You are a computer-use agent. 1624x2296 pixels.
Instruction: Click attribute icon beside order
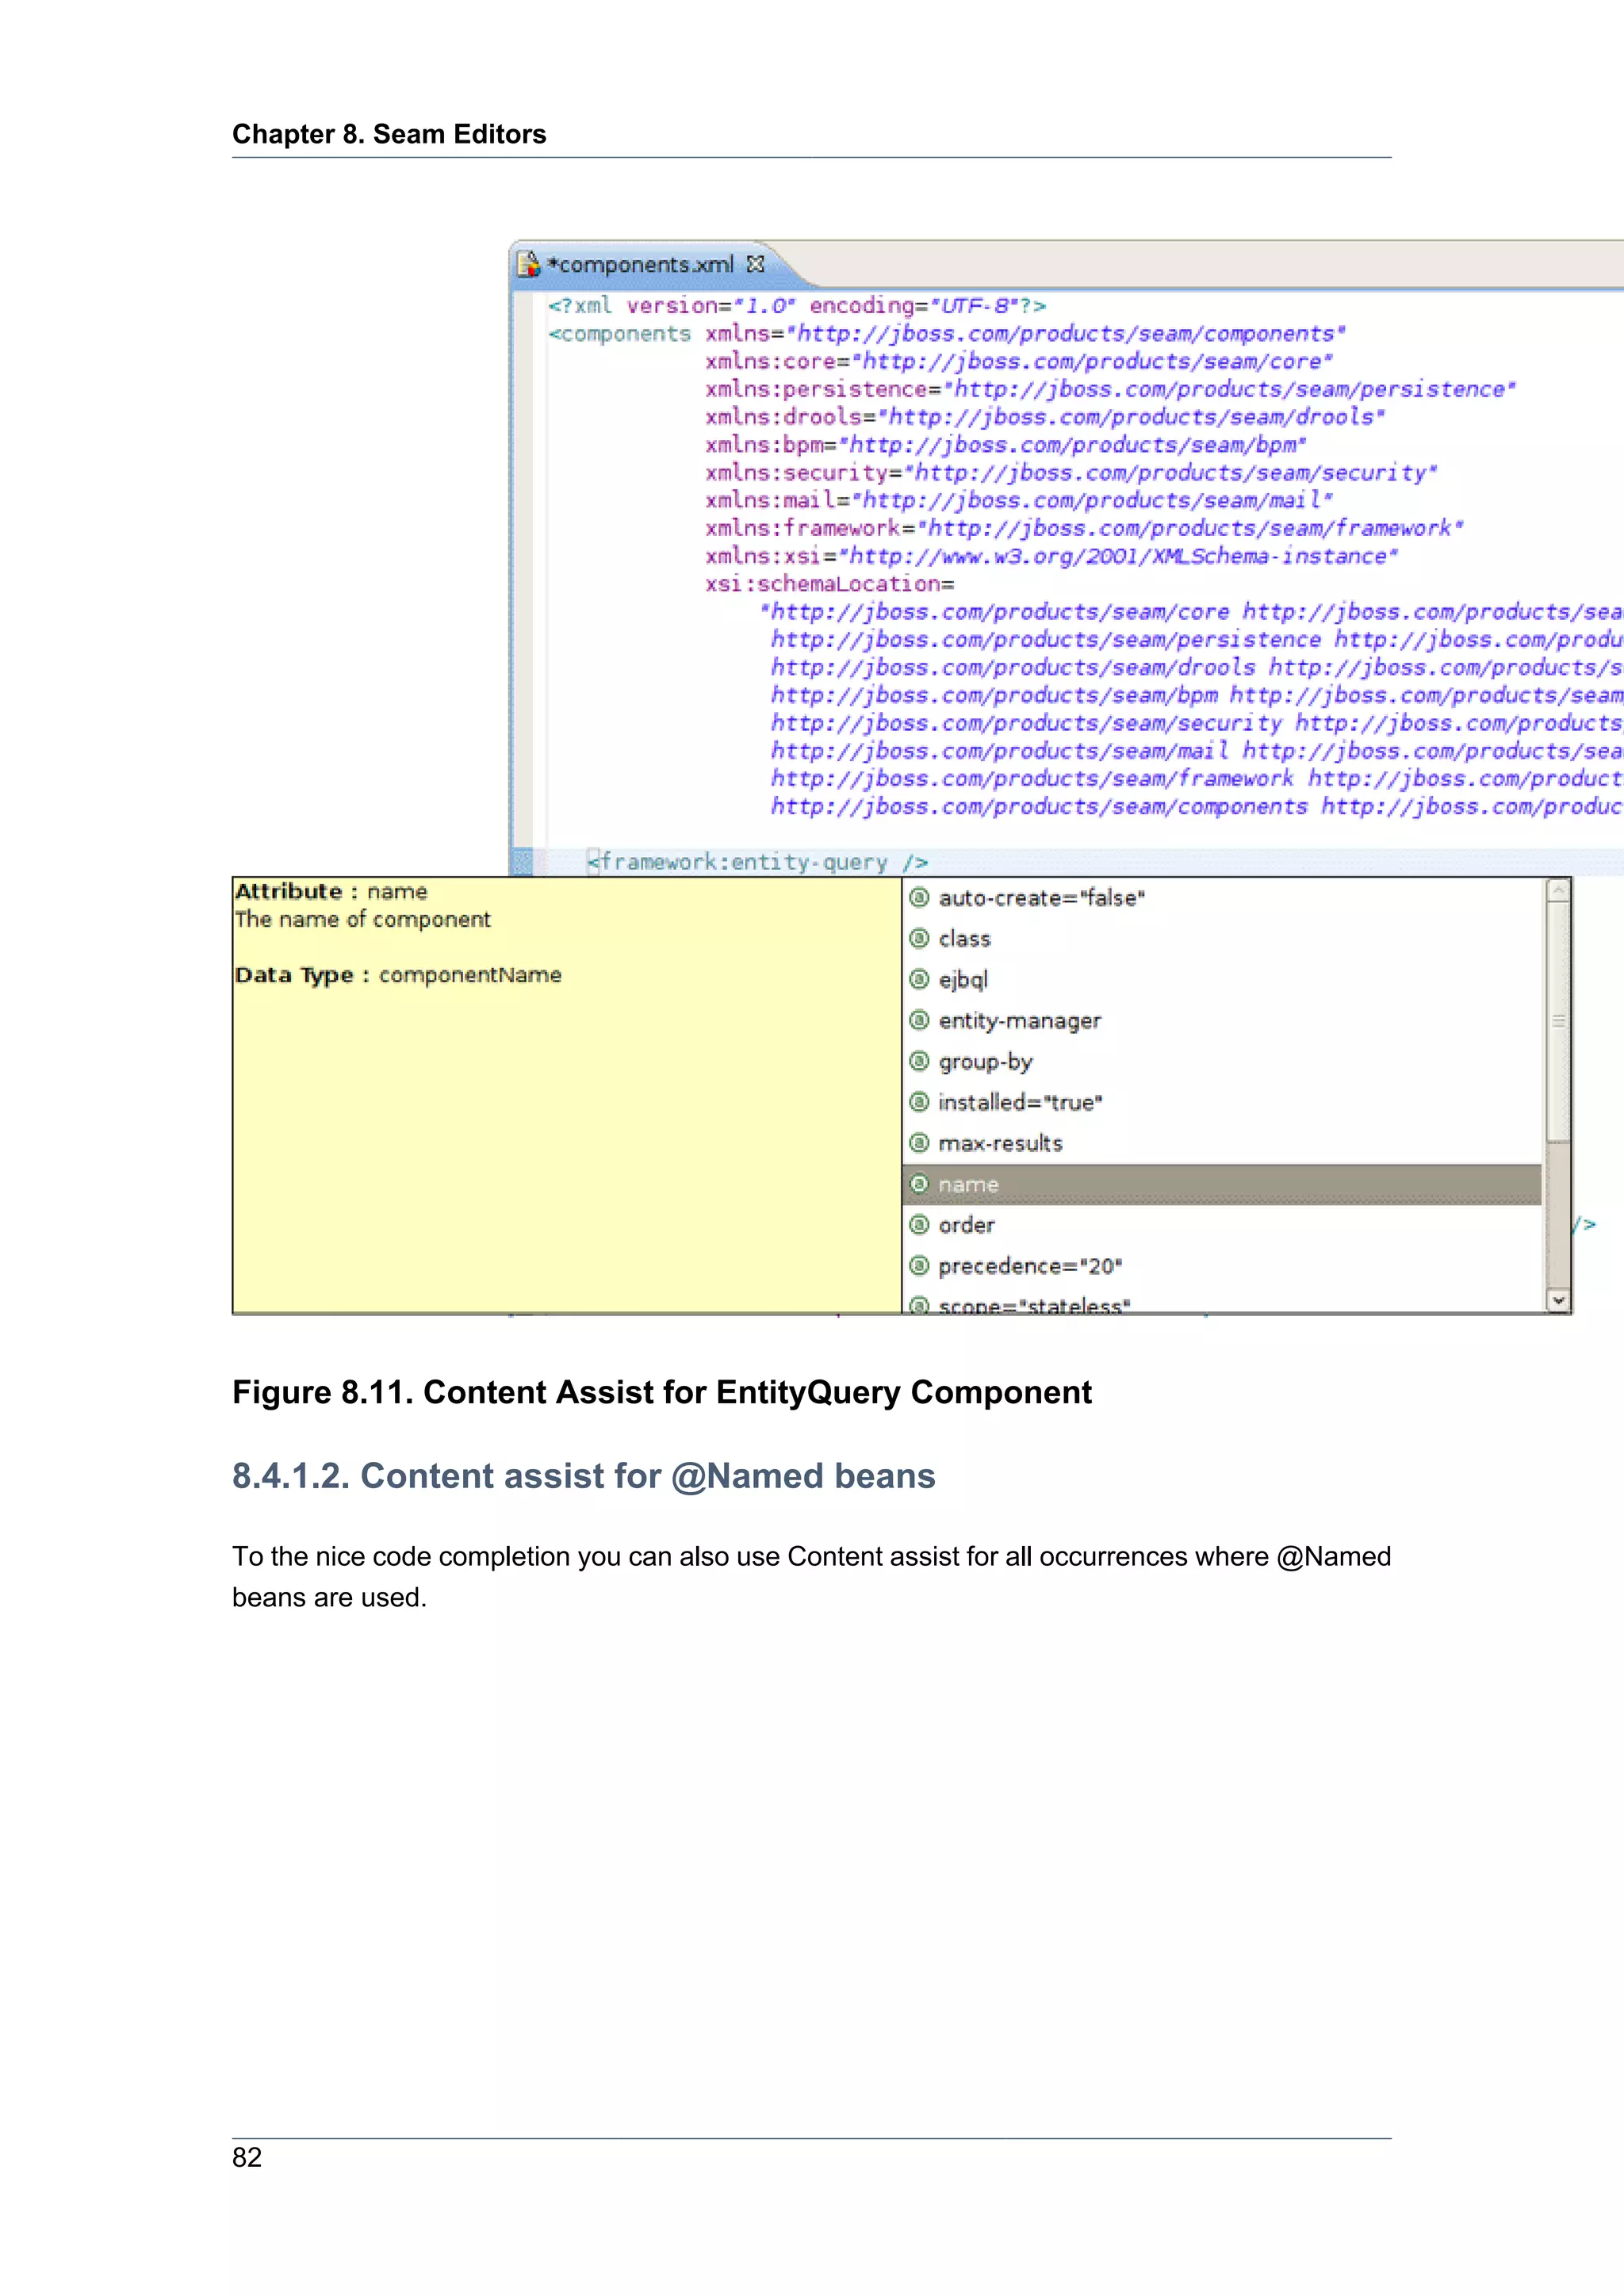(919, 1225)
